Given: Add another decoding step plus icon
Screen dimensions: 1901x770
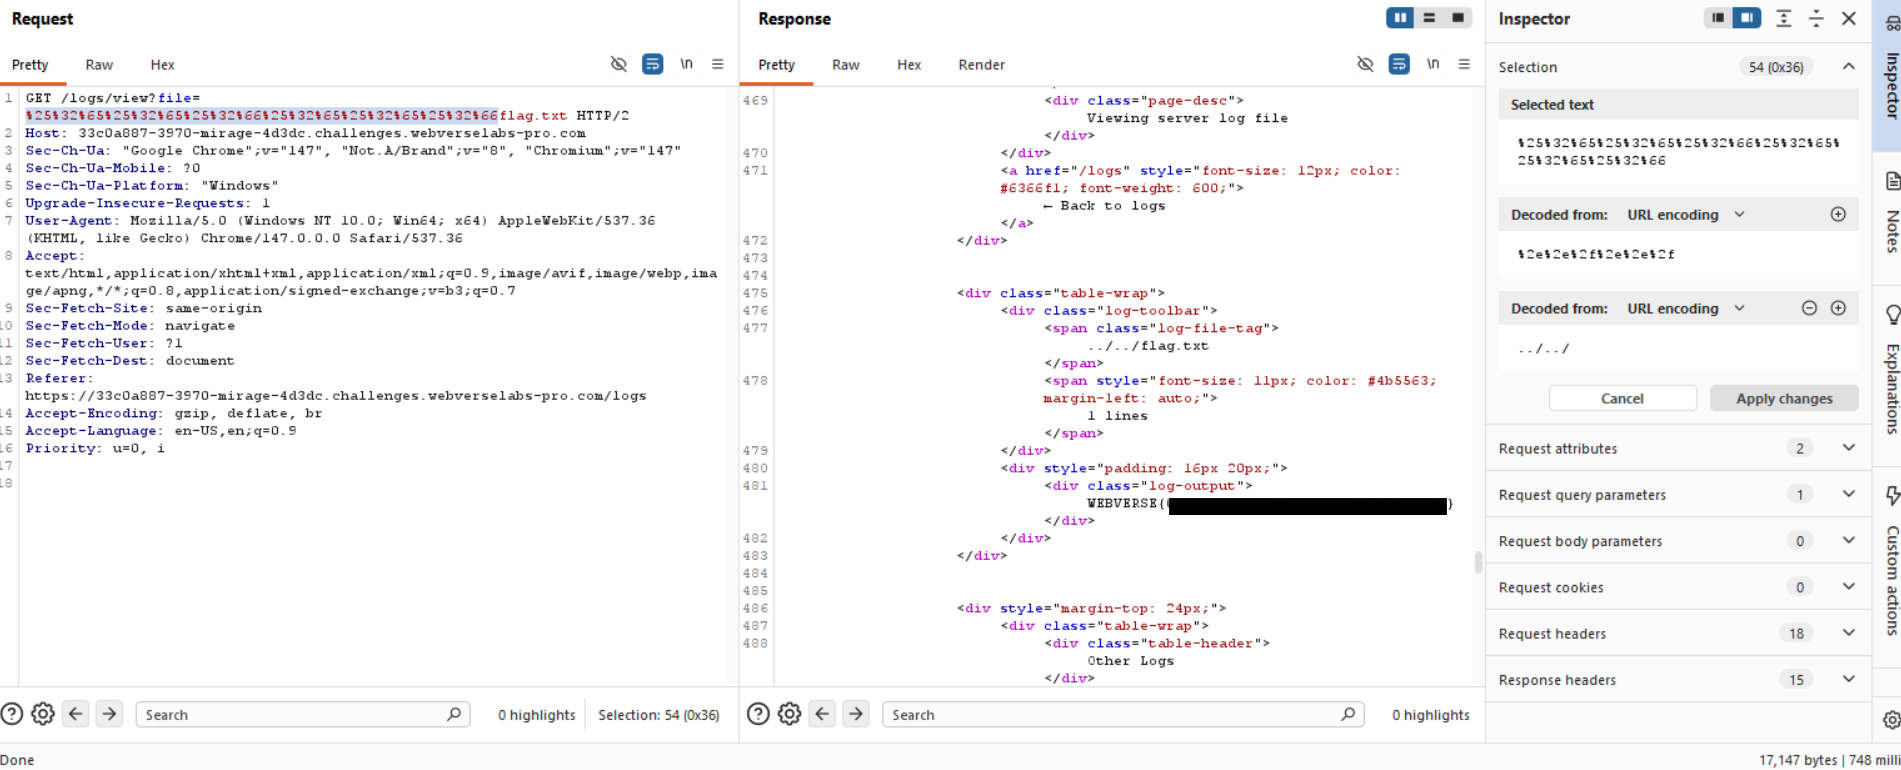Looking at the screenshot, I should [x=1838, y=308].
